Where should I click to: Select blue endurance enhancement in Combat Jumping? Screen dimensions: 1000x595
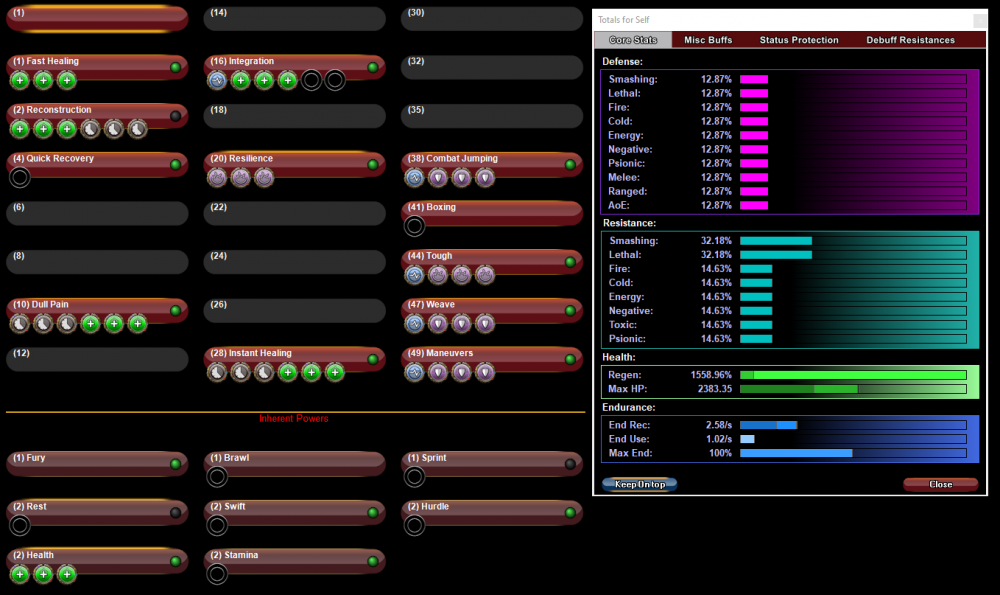414,178
